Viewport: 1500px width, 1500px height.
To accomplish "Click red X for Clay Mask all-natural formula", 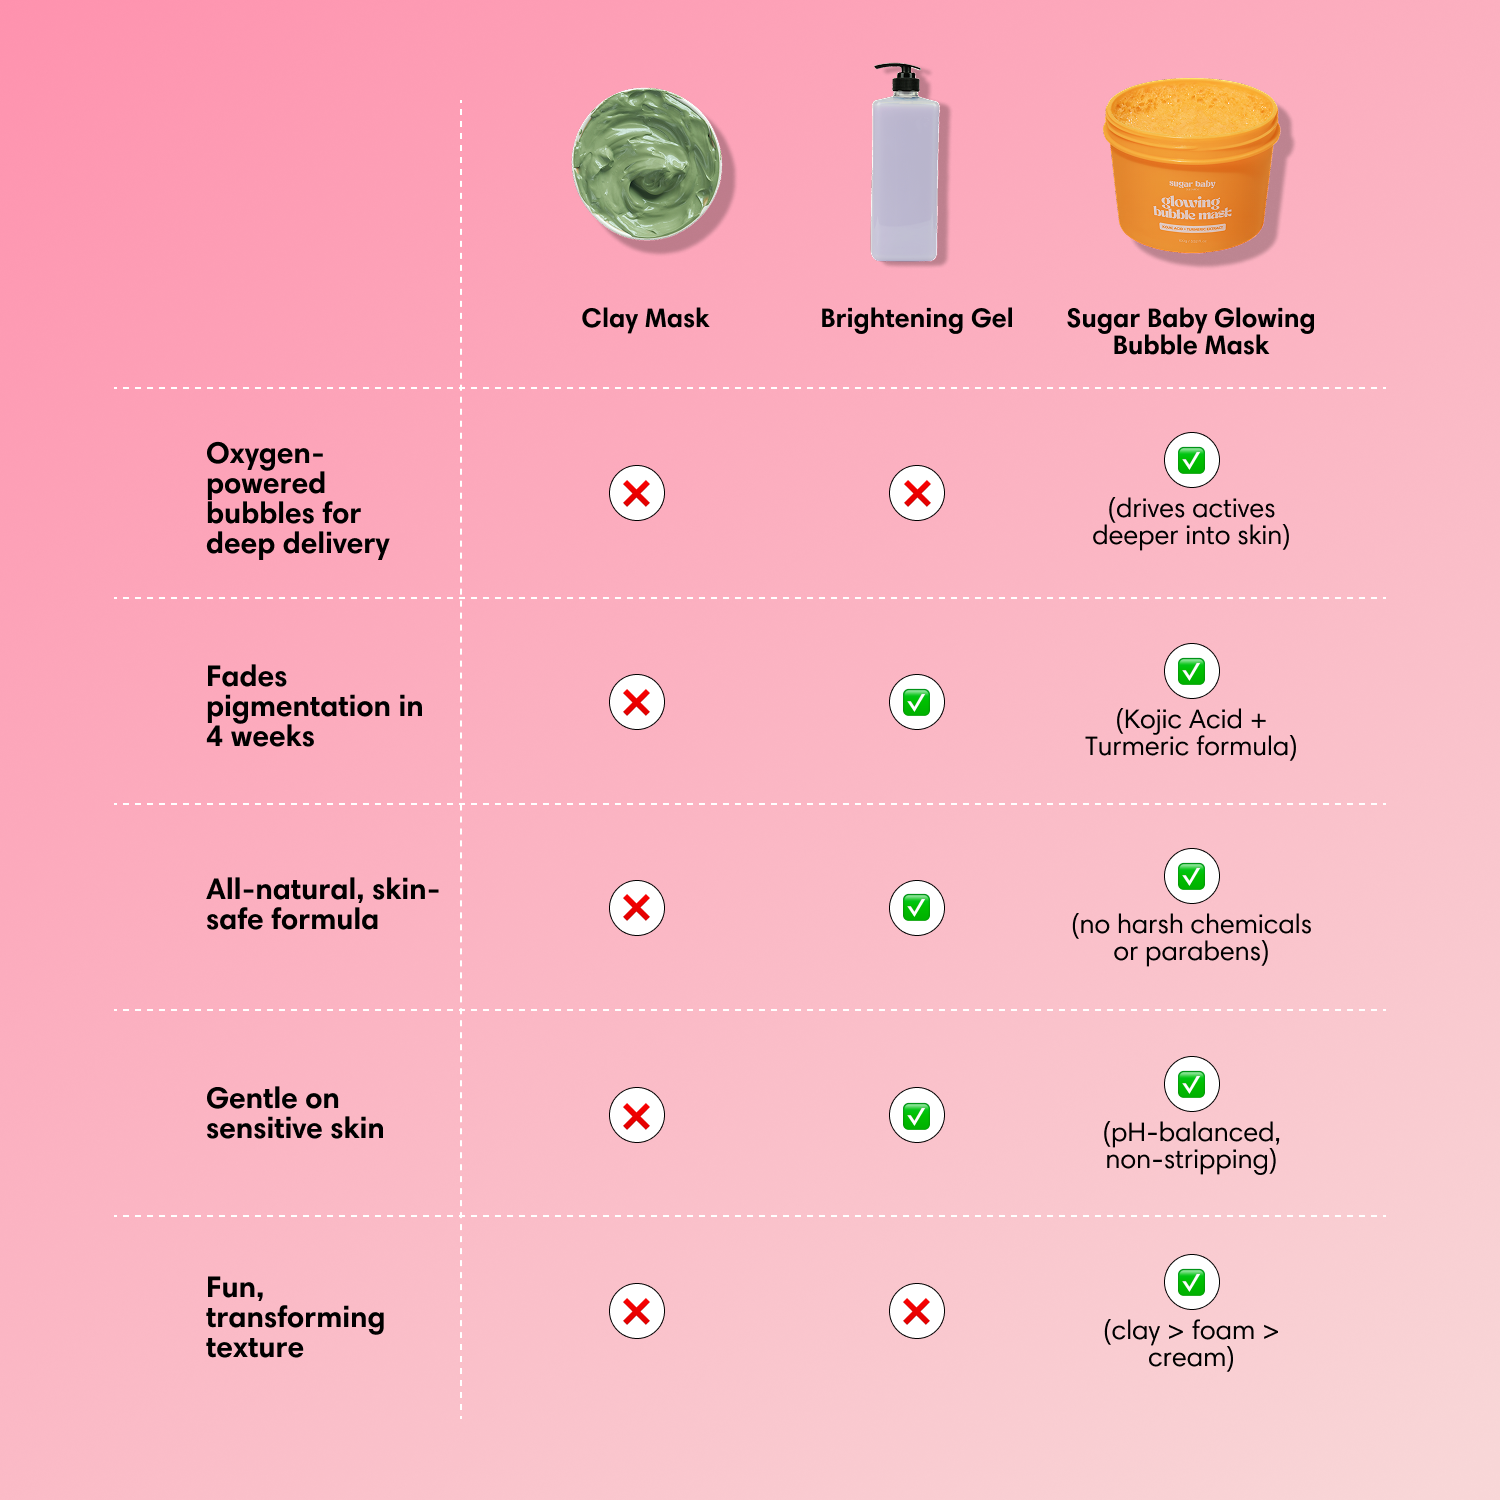I will point(637,908).
